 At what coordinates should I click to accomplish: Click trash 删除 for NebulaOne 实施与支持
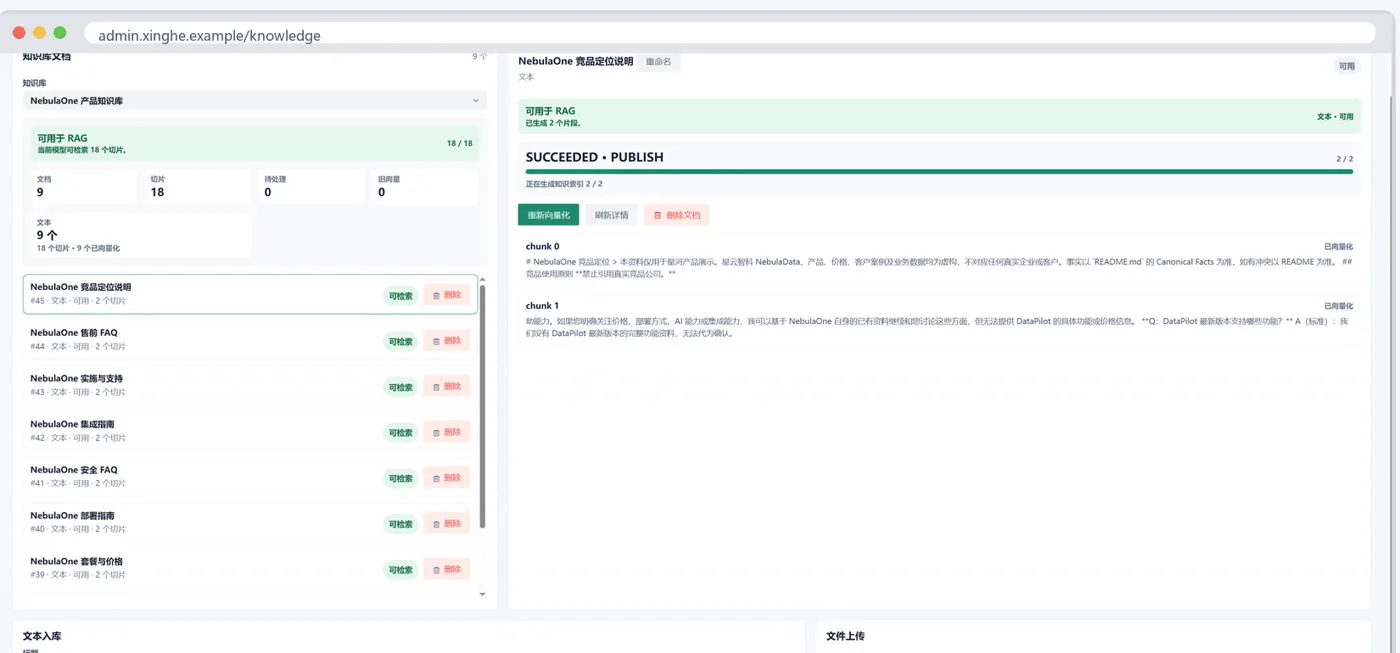(446, 387)
